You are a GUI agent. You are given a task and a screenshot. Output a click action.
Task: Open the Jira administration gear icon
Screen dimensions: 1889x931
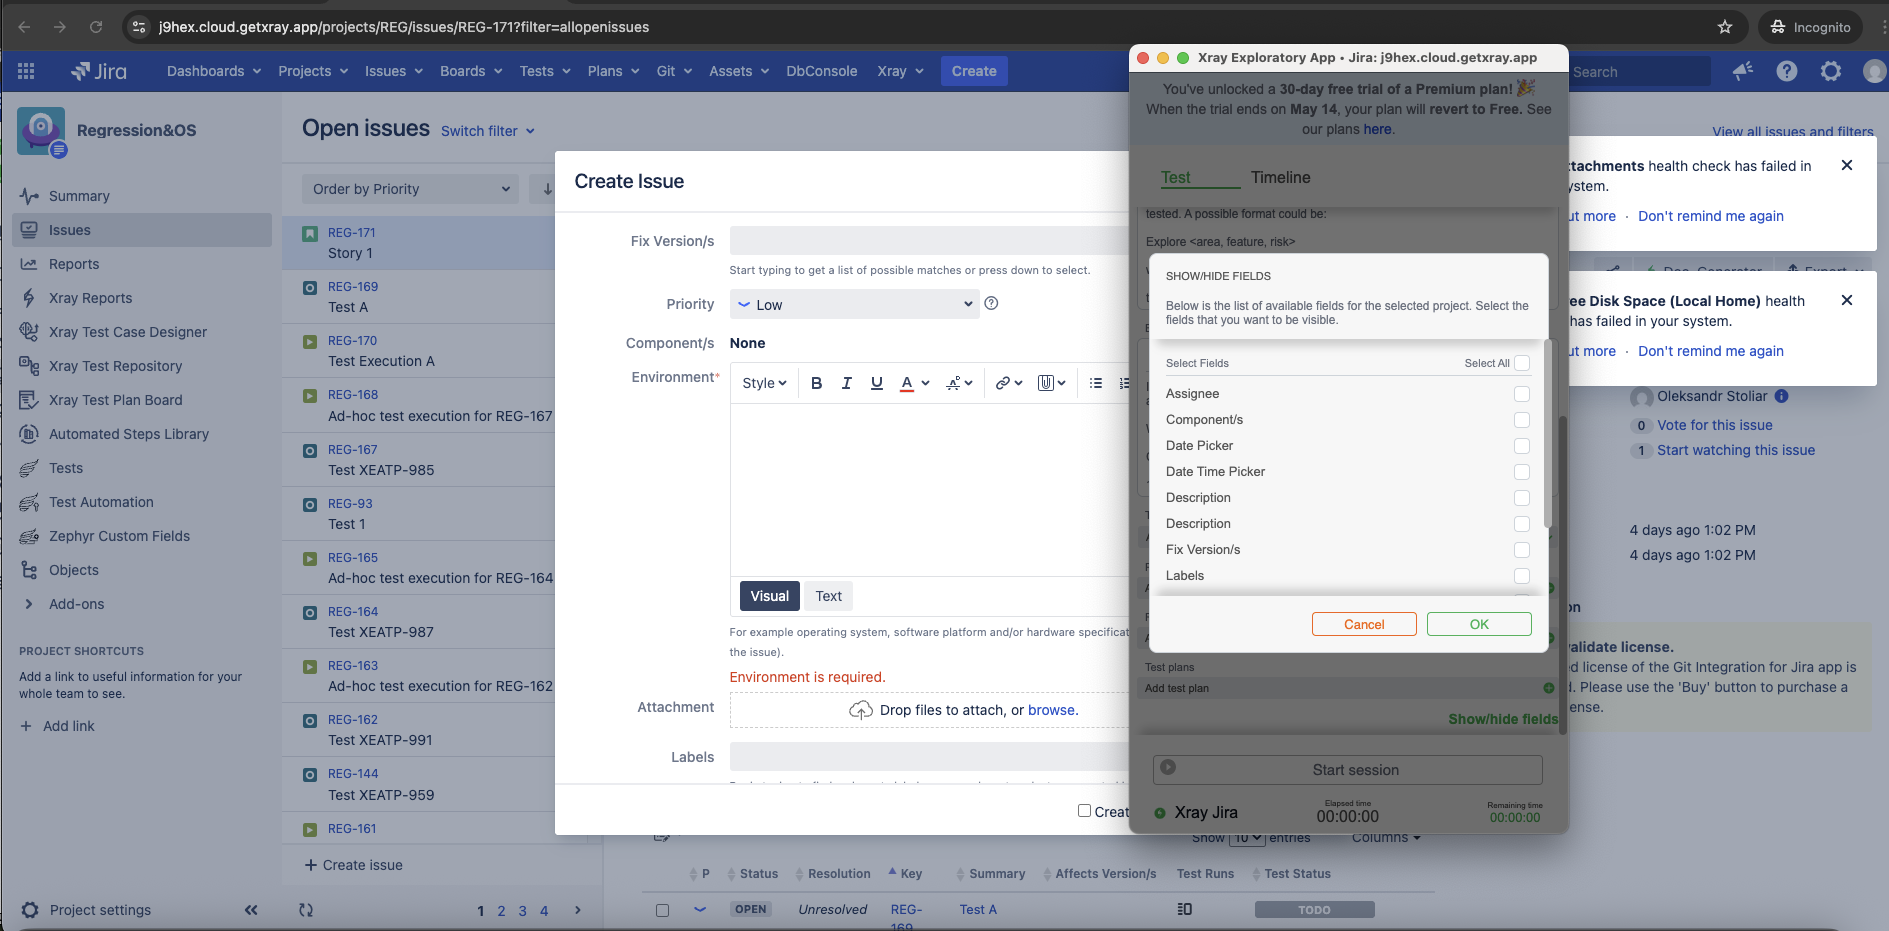coord(1831,71)
